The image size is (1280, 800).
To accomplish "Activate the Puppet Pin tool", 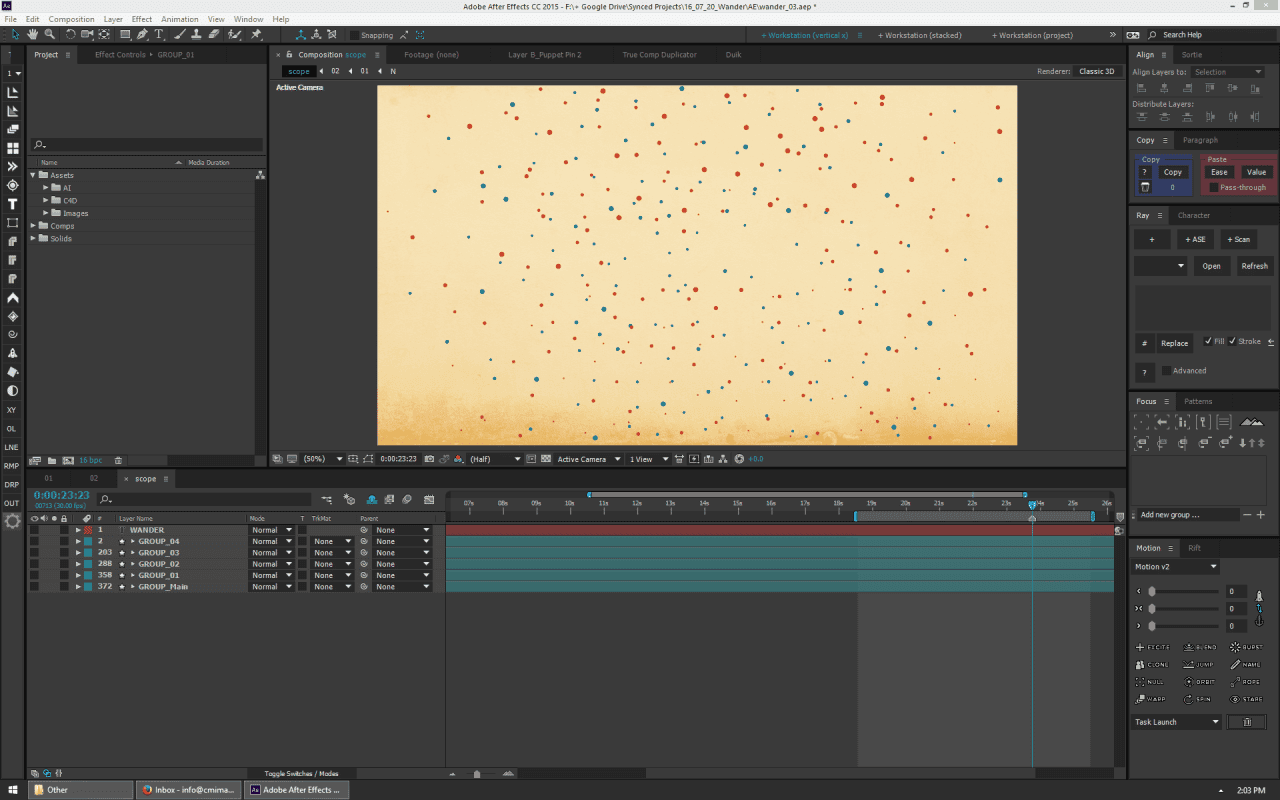I will [256, 33].
